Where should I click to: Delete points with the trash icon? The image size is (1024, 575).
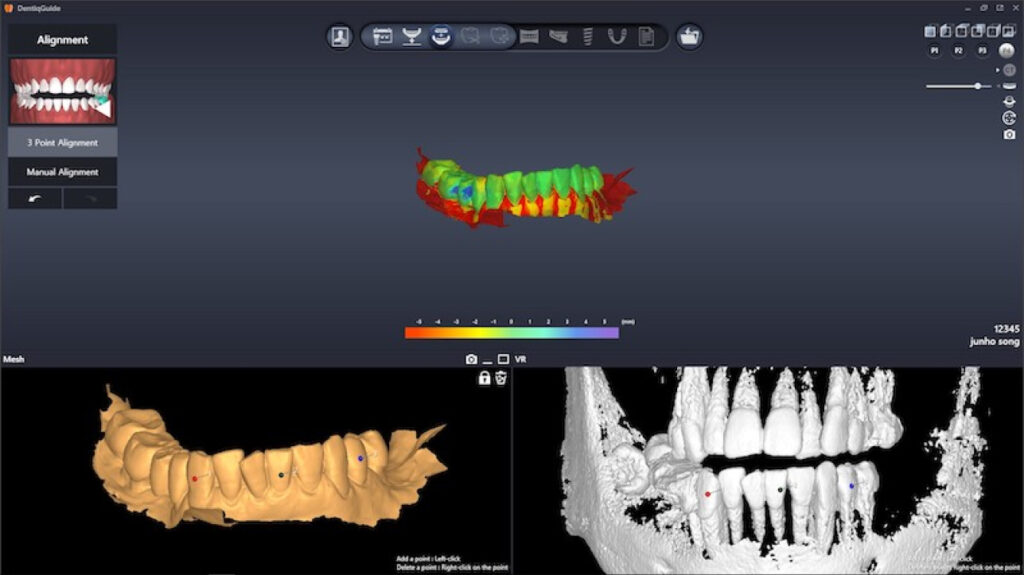point(501,378)
